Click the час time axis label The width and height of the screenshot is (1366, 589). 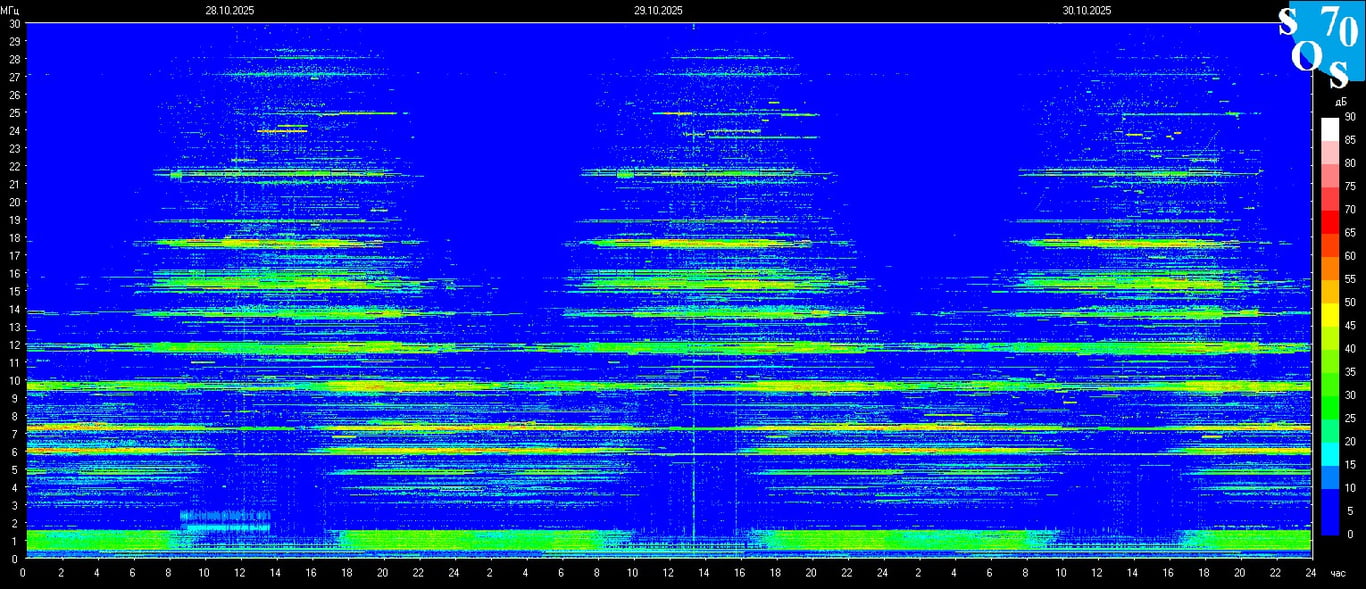1338,573
